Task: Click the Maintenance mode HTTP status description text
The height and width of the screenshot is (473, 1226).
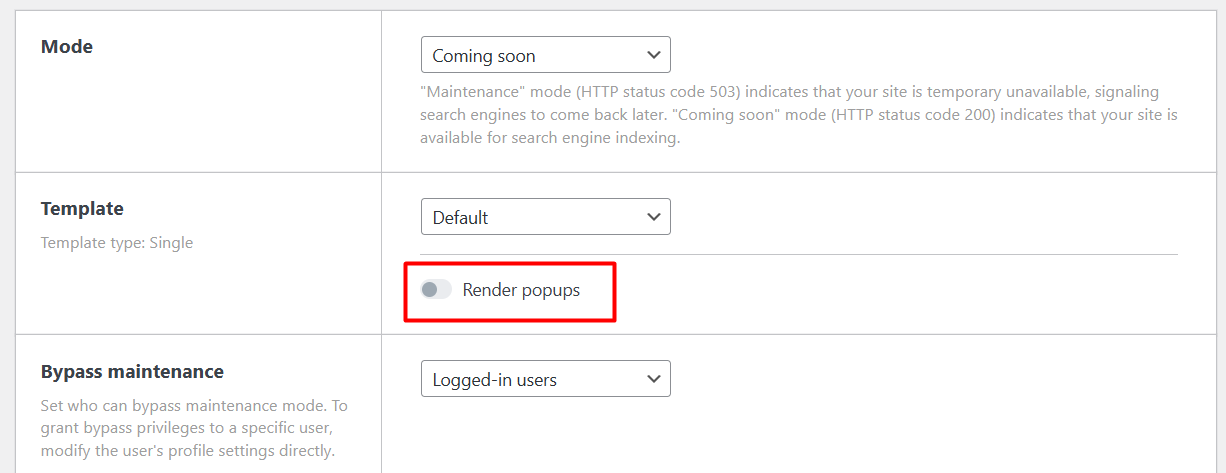Action: click(799, 115)
